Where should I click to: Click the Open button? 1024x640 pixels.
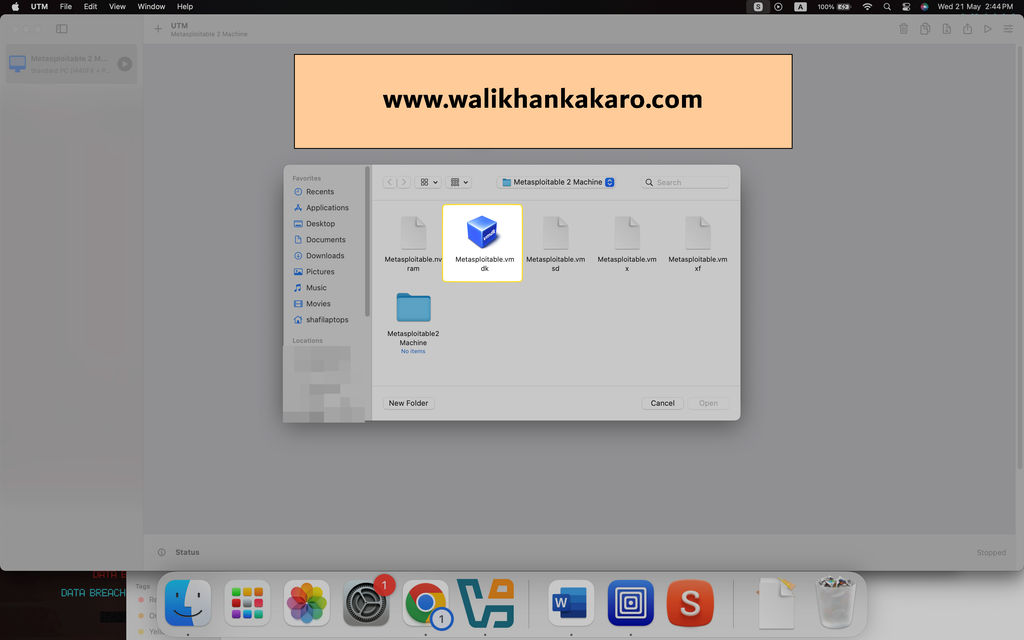click(x=708, y=403)
